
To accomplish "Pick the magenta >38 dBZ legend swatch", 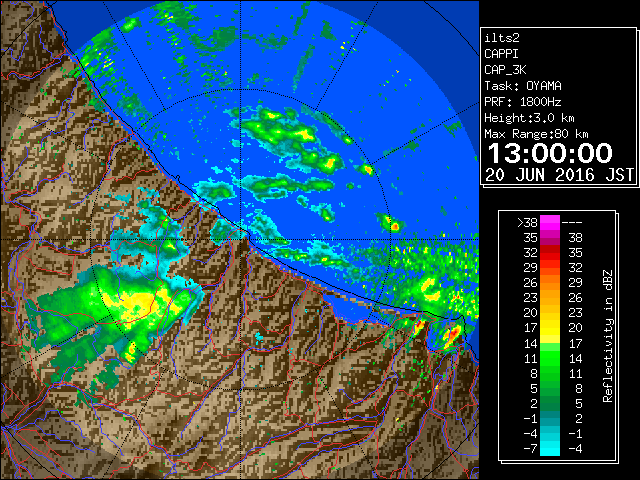I will pyautogui.click(x=550, y=223).
